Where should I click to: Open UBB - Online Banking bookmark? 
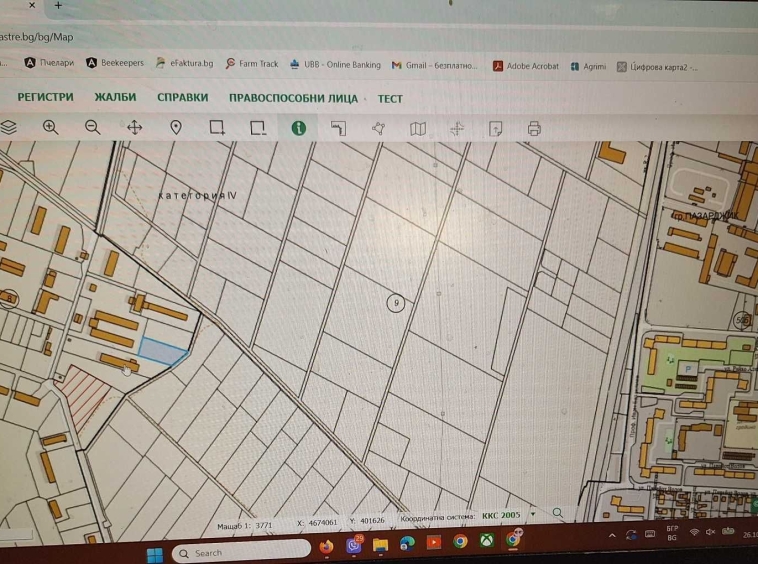335,65
